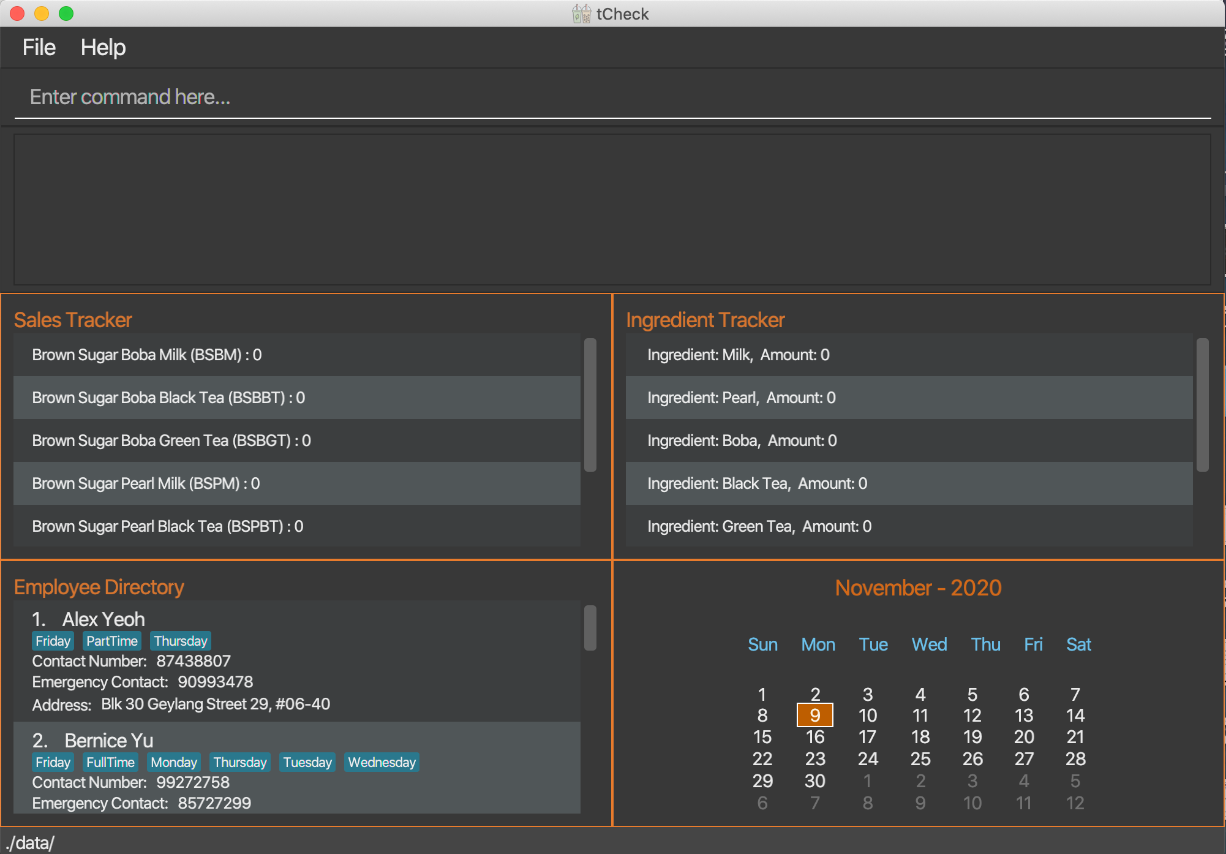Click Bernice Yu's Monday tag

(174, 762)
